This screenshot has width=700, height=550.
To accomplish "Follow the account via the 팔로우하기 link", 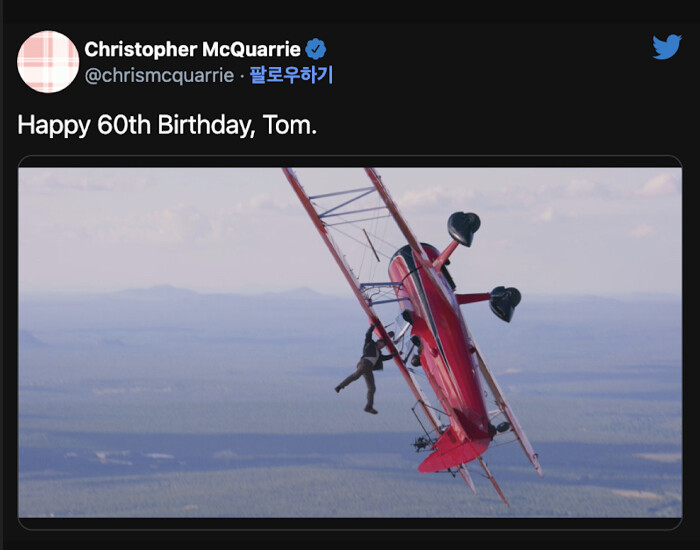I will click(291, 75).
